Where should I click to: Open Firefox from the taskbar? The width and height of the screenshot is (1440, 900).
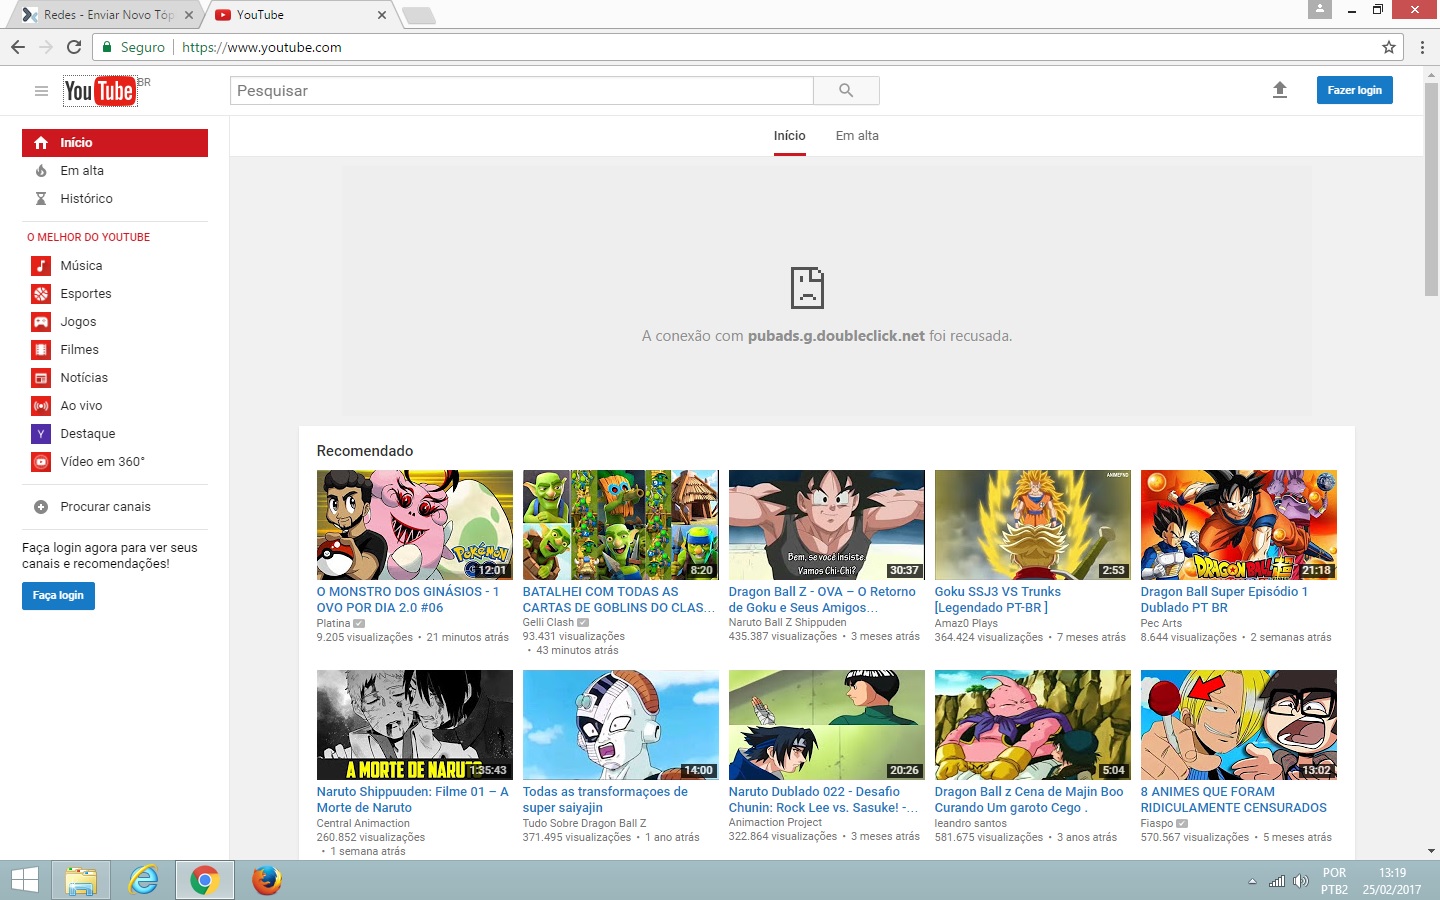point(266,880)
